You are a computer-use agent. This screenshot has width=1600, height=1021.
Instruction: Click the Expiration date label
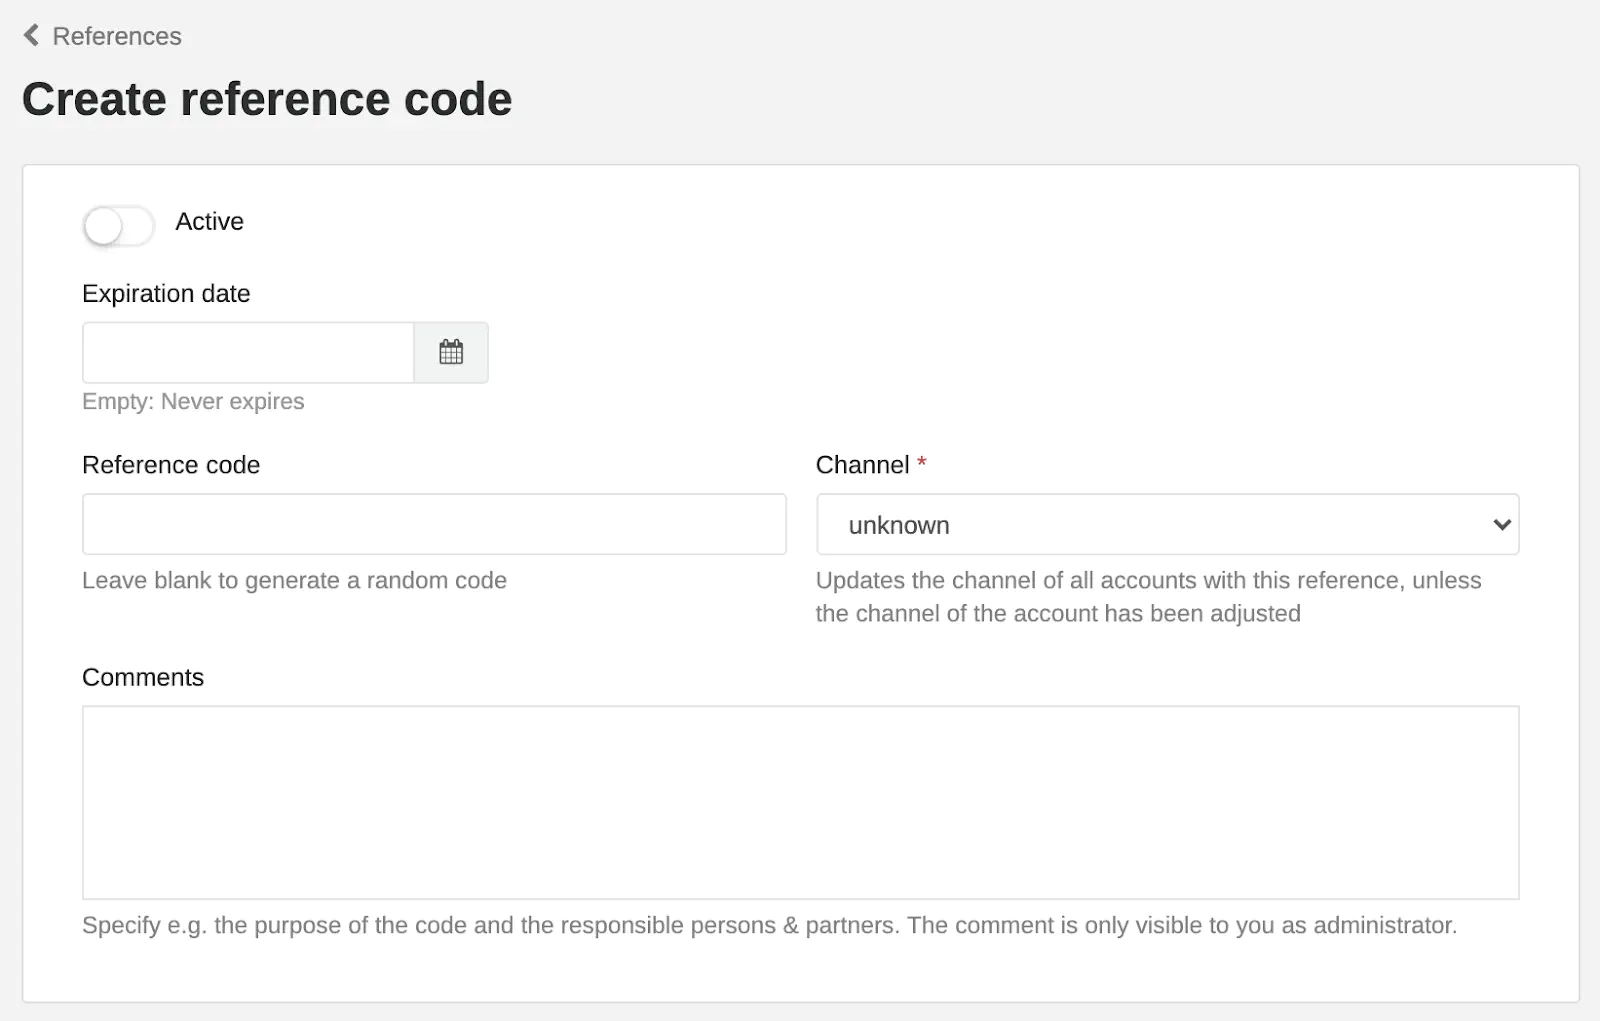click(166, 293)
